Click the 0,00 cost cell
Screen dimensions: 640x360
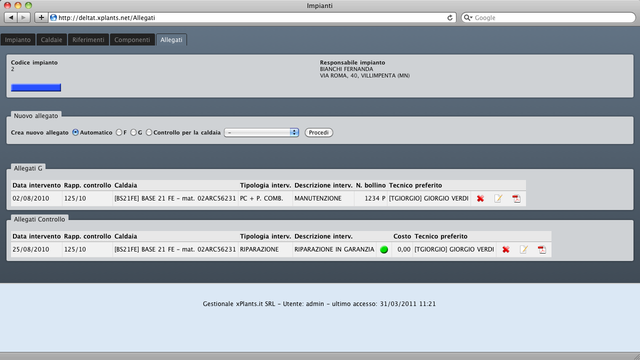(x=402, y=249)
